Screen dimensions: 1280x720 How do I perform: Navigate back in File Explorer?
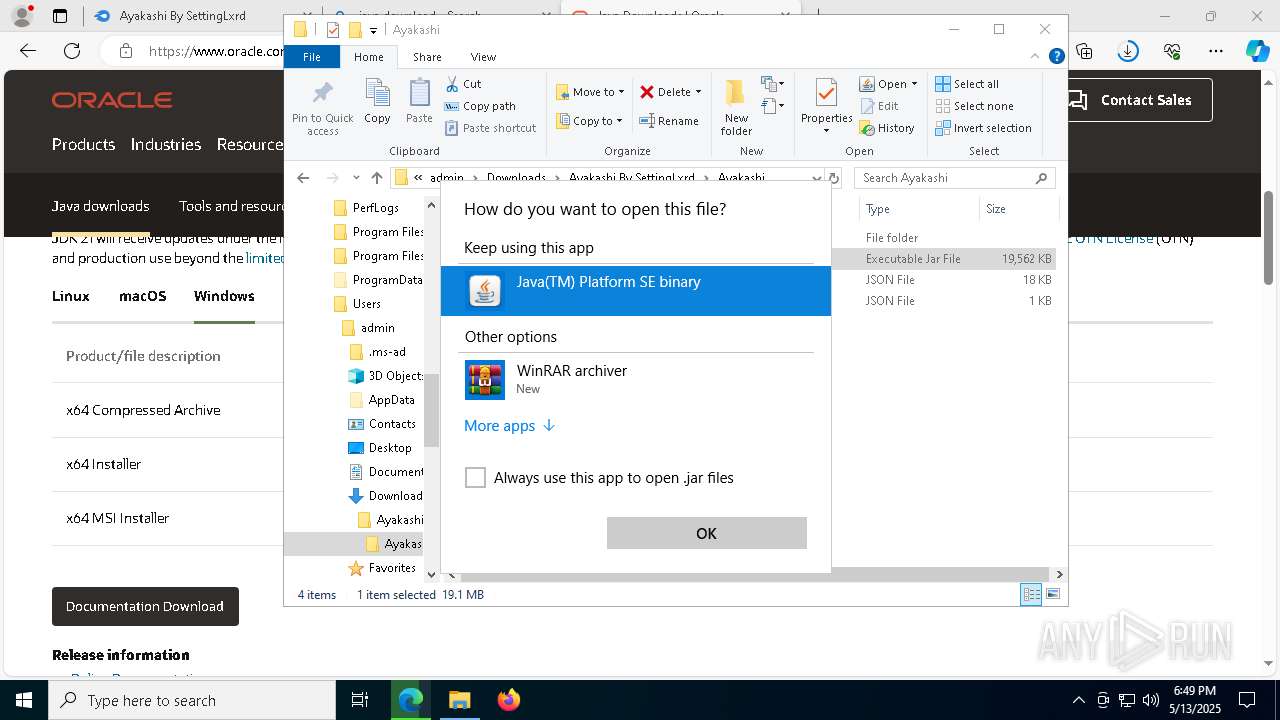(303, 178)
